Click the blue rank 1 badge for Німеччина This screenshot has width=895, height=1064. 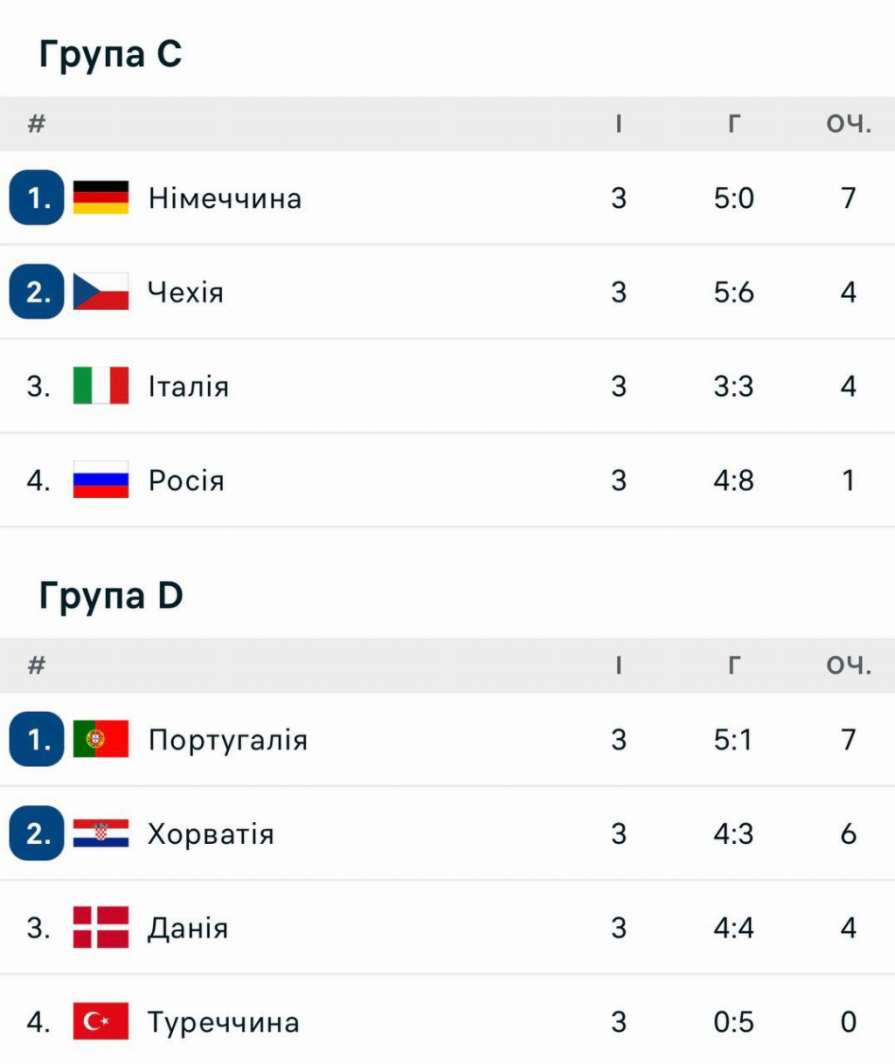click(37, 197)
